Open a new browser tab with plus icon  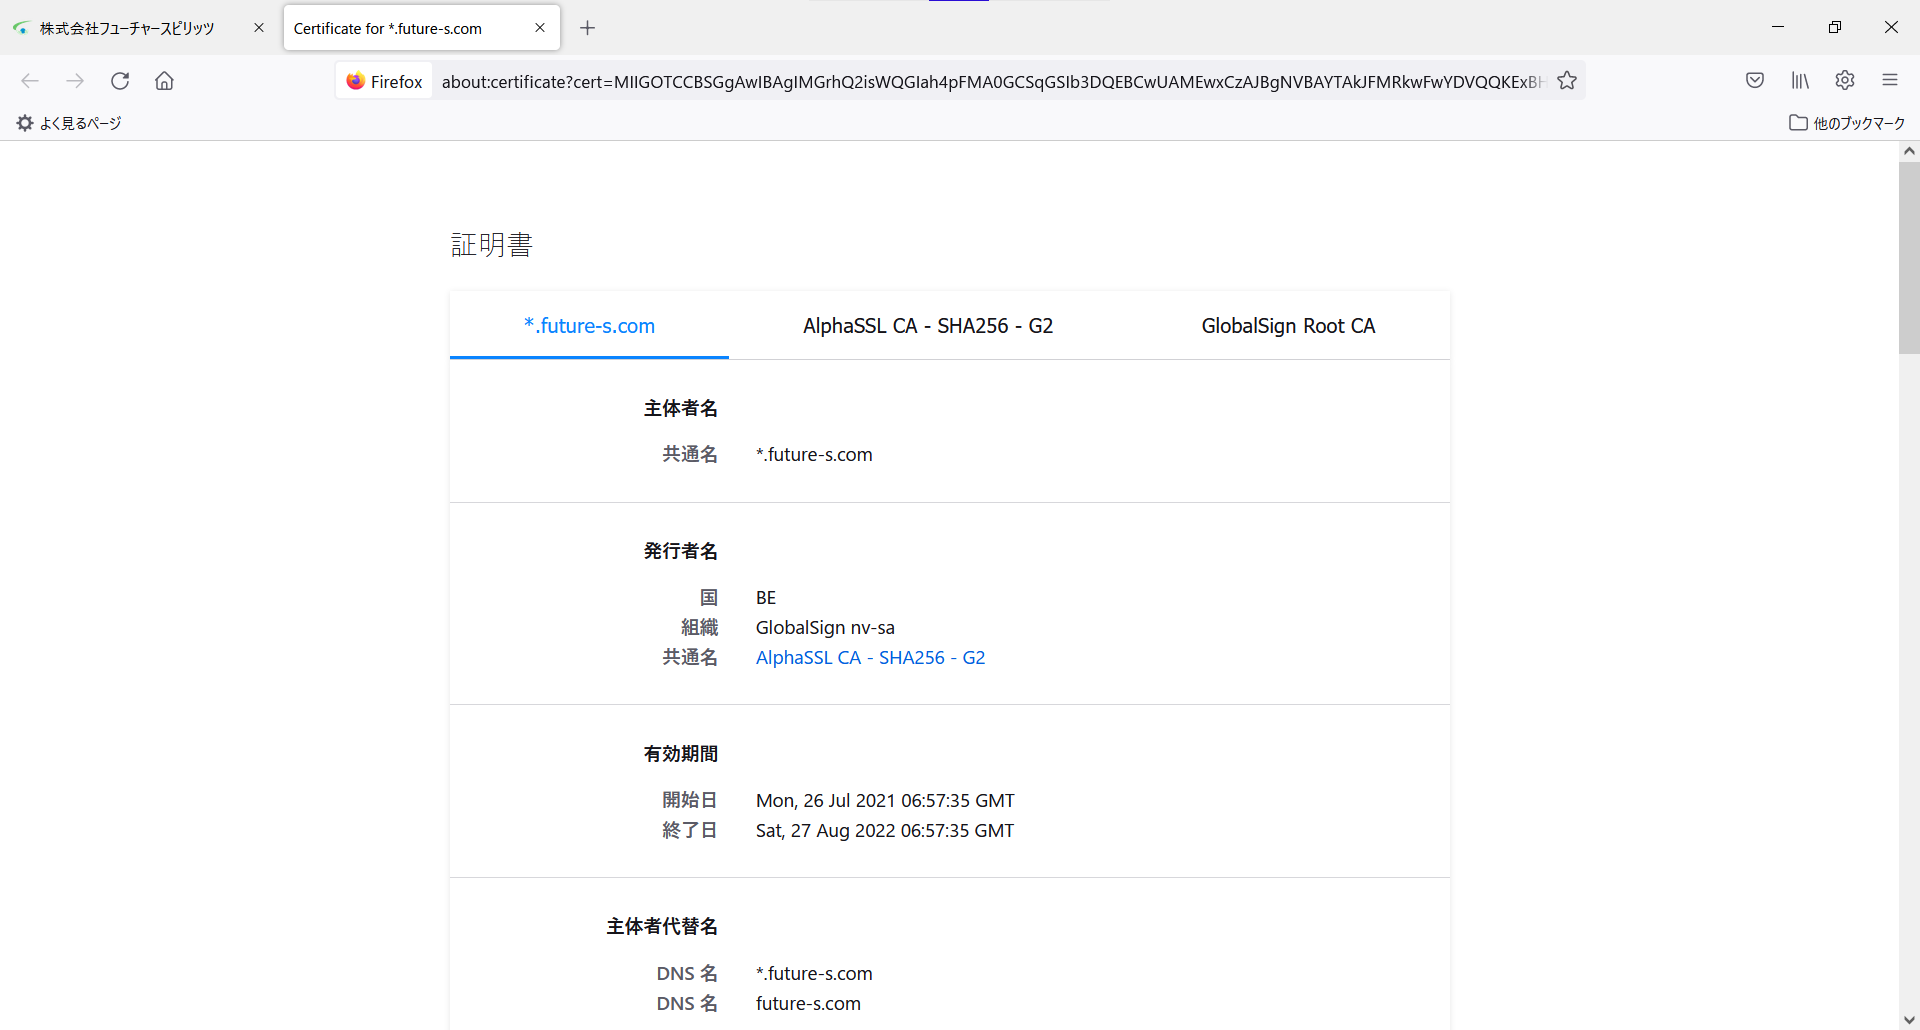(x=587, y=28)
